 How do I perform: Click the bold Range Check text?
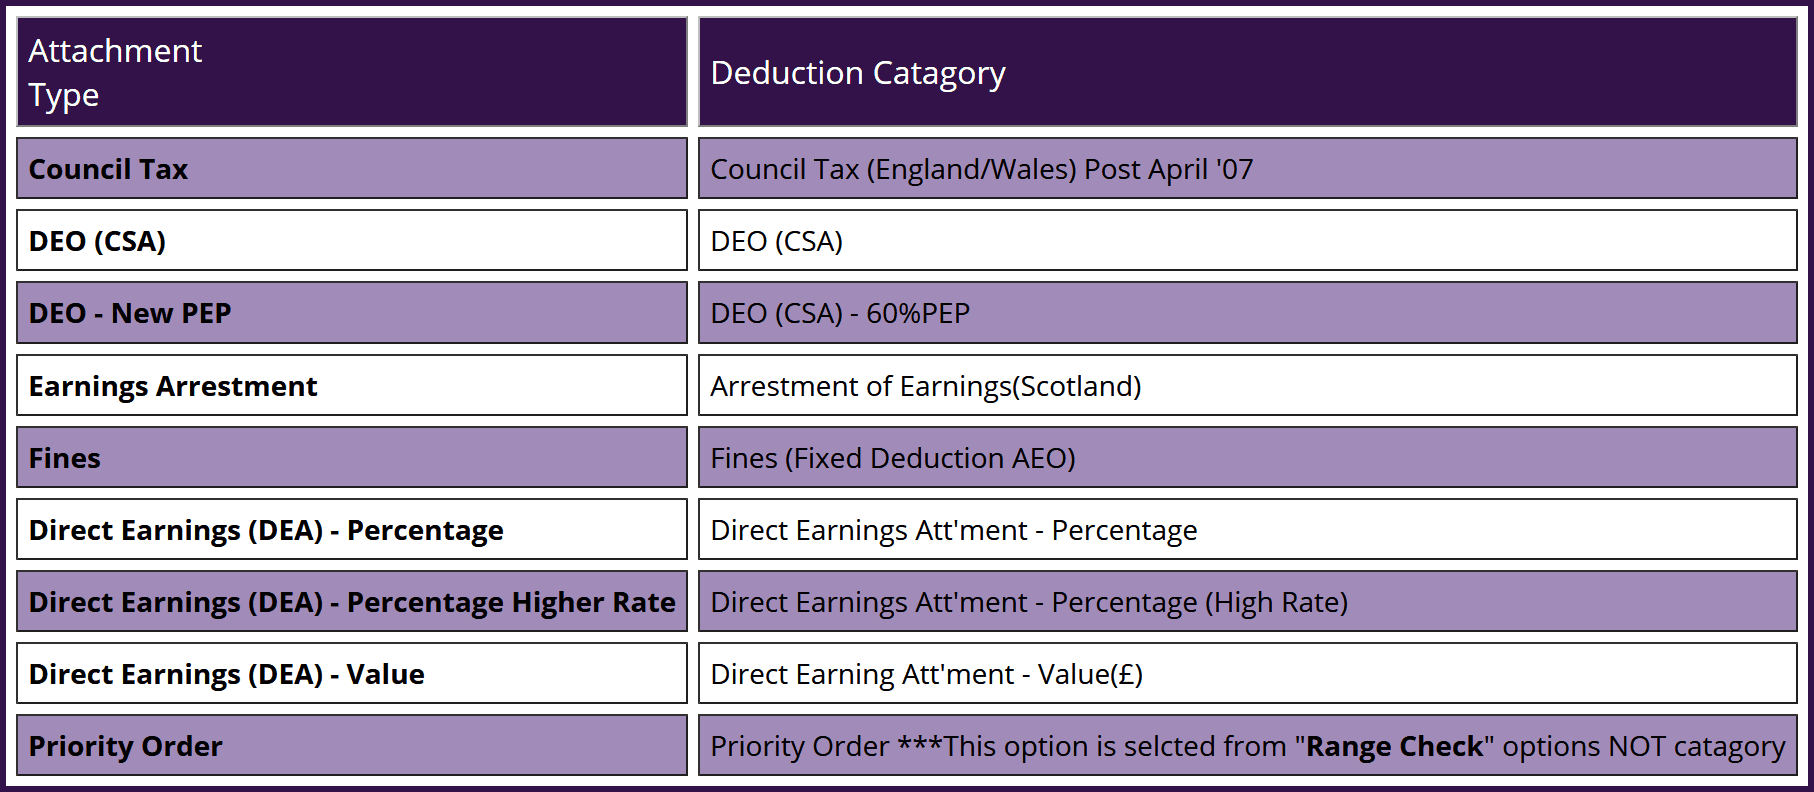click(x=1394, y=746)
